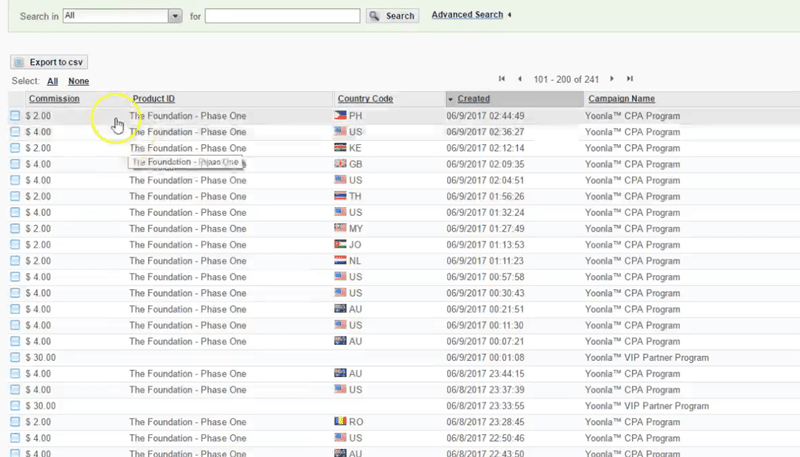800x457 pixels.
Task: Click the KE flag icon
Action: (x=340, y=147)
